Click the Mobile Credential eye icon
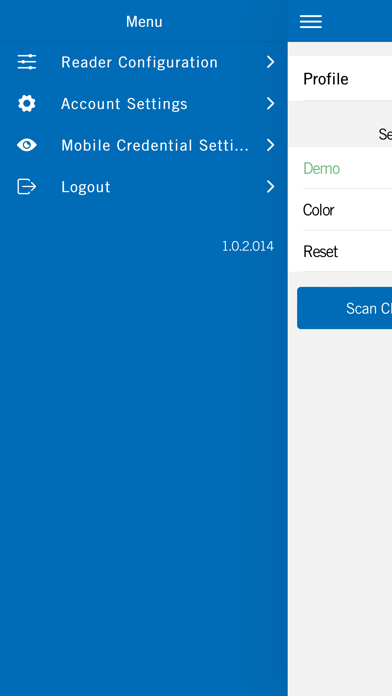This screenshot has width=392, height=696. pyautogui.click(x=27, y=145)
